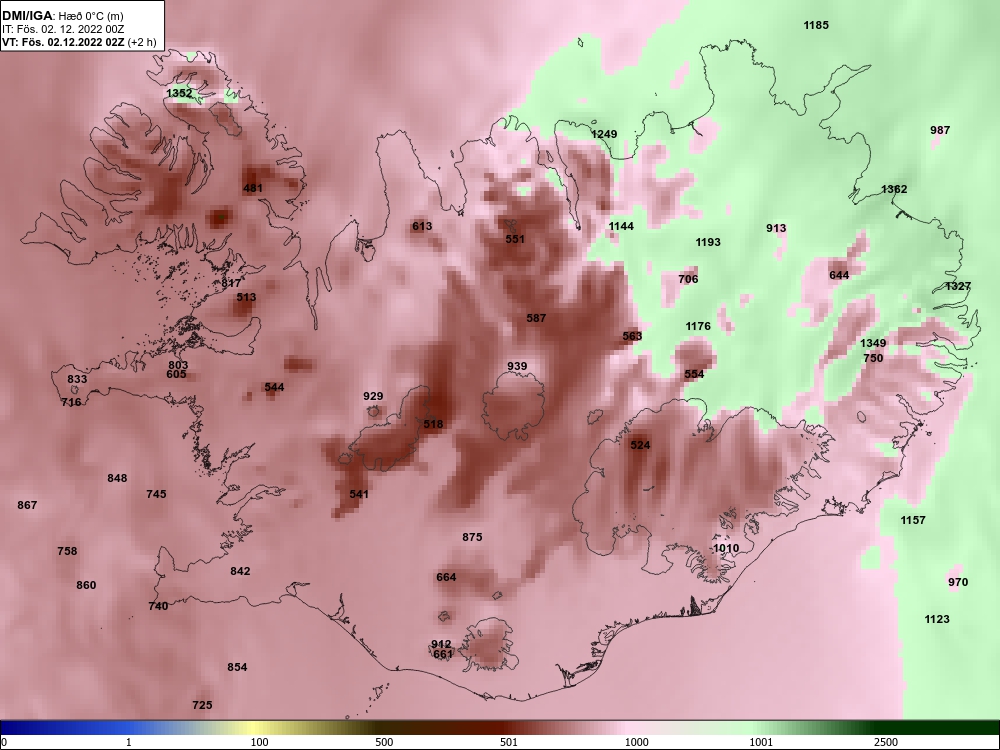Select the 970 value offshore
This screenshot has width=1000, height=750.
tap(958, 582)
